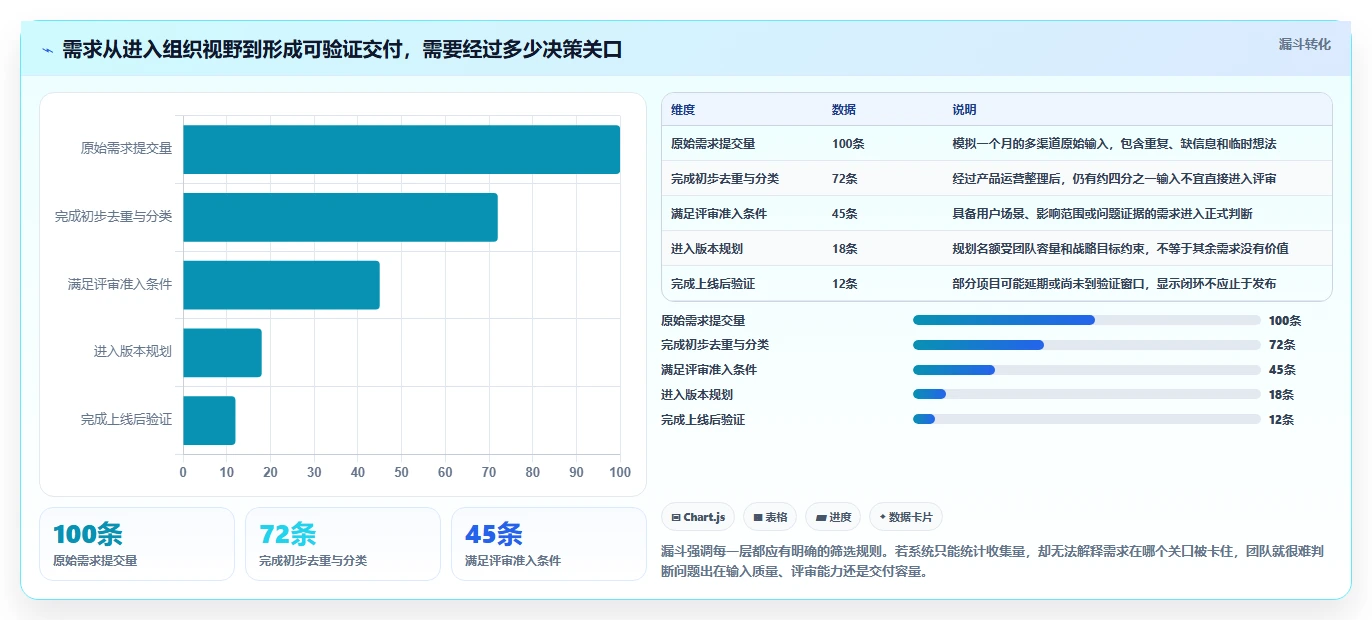Click the chart bar for 满足评审准入条件

click(x=281, y=285)
